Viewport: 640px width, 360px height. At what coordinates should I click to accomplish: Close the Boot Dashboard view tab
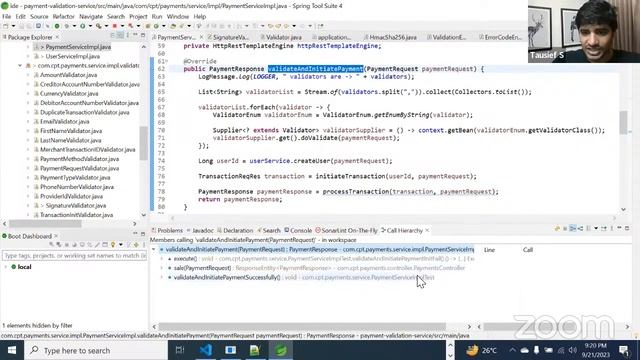[x=56, y=236]
